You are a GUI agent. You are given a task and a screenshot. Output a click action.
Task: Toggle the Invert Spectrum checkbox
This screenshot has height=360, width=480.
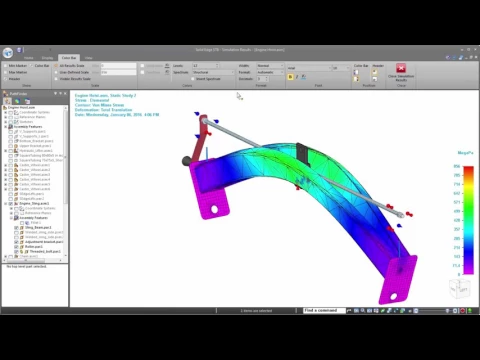[193, 79]
